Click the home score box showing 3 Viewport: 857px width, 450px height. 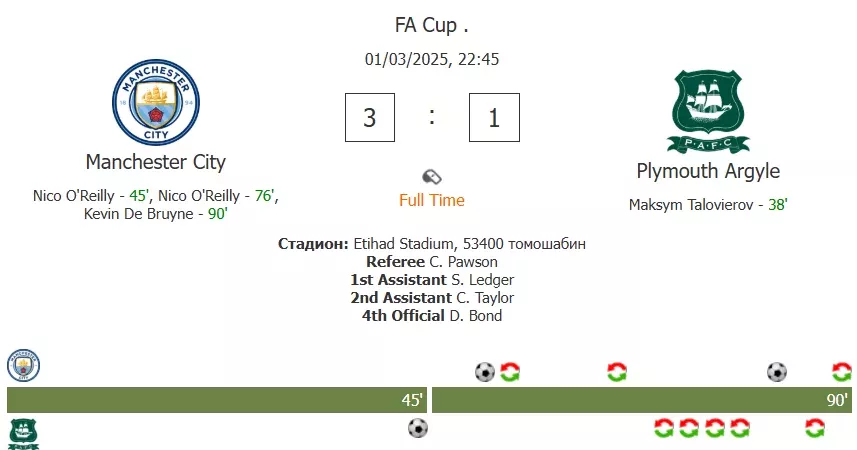point(370,118)
